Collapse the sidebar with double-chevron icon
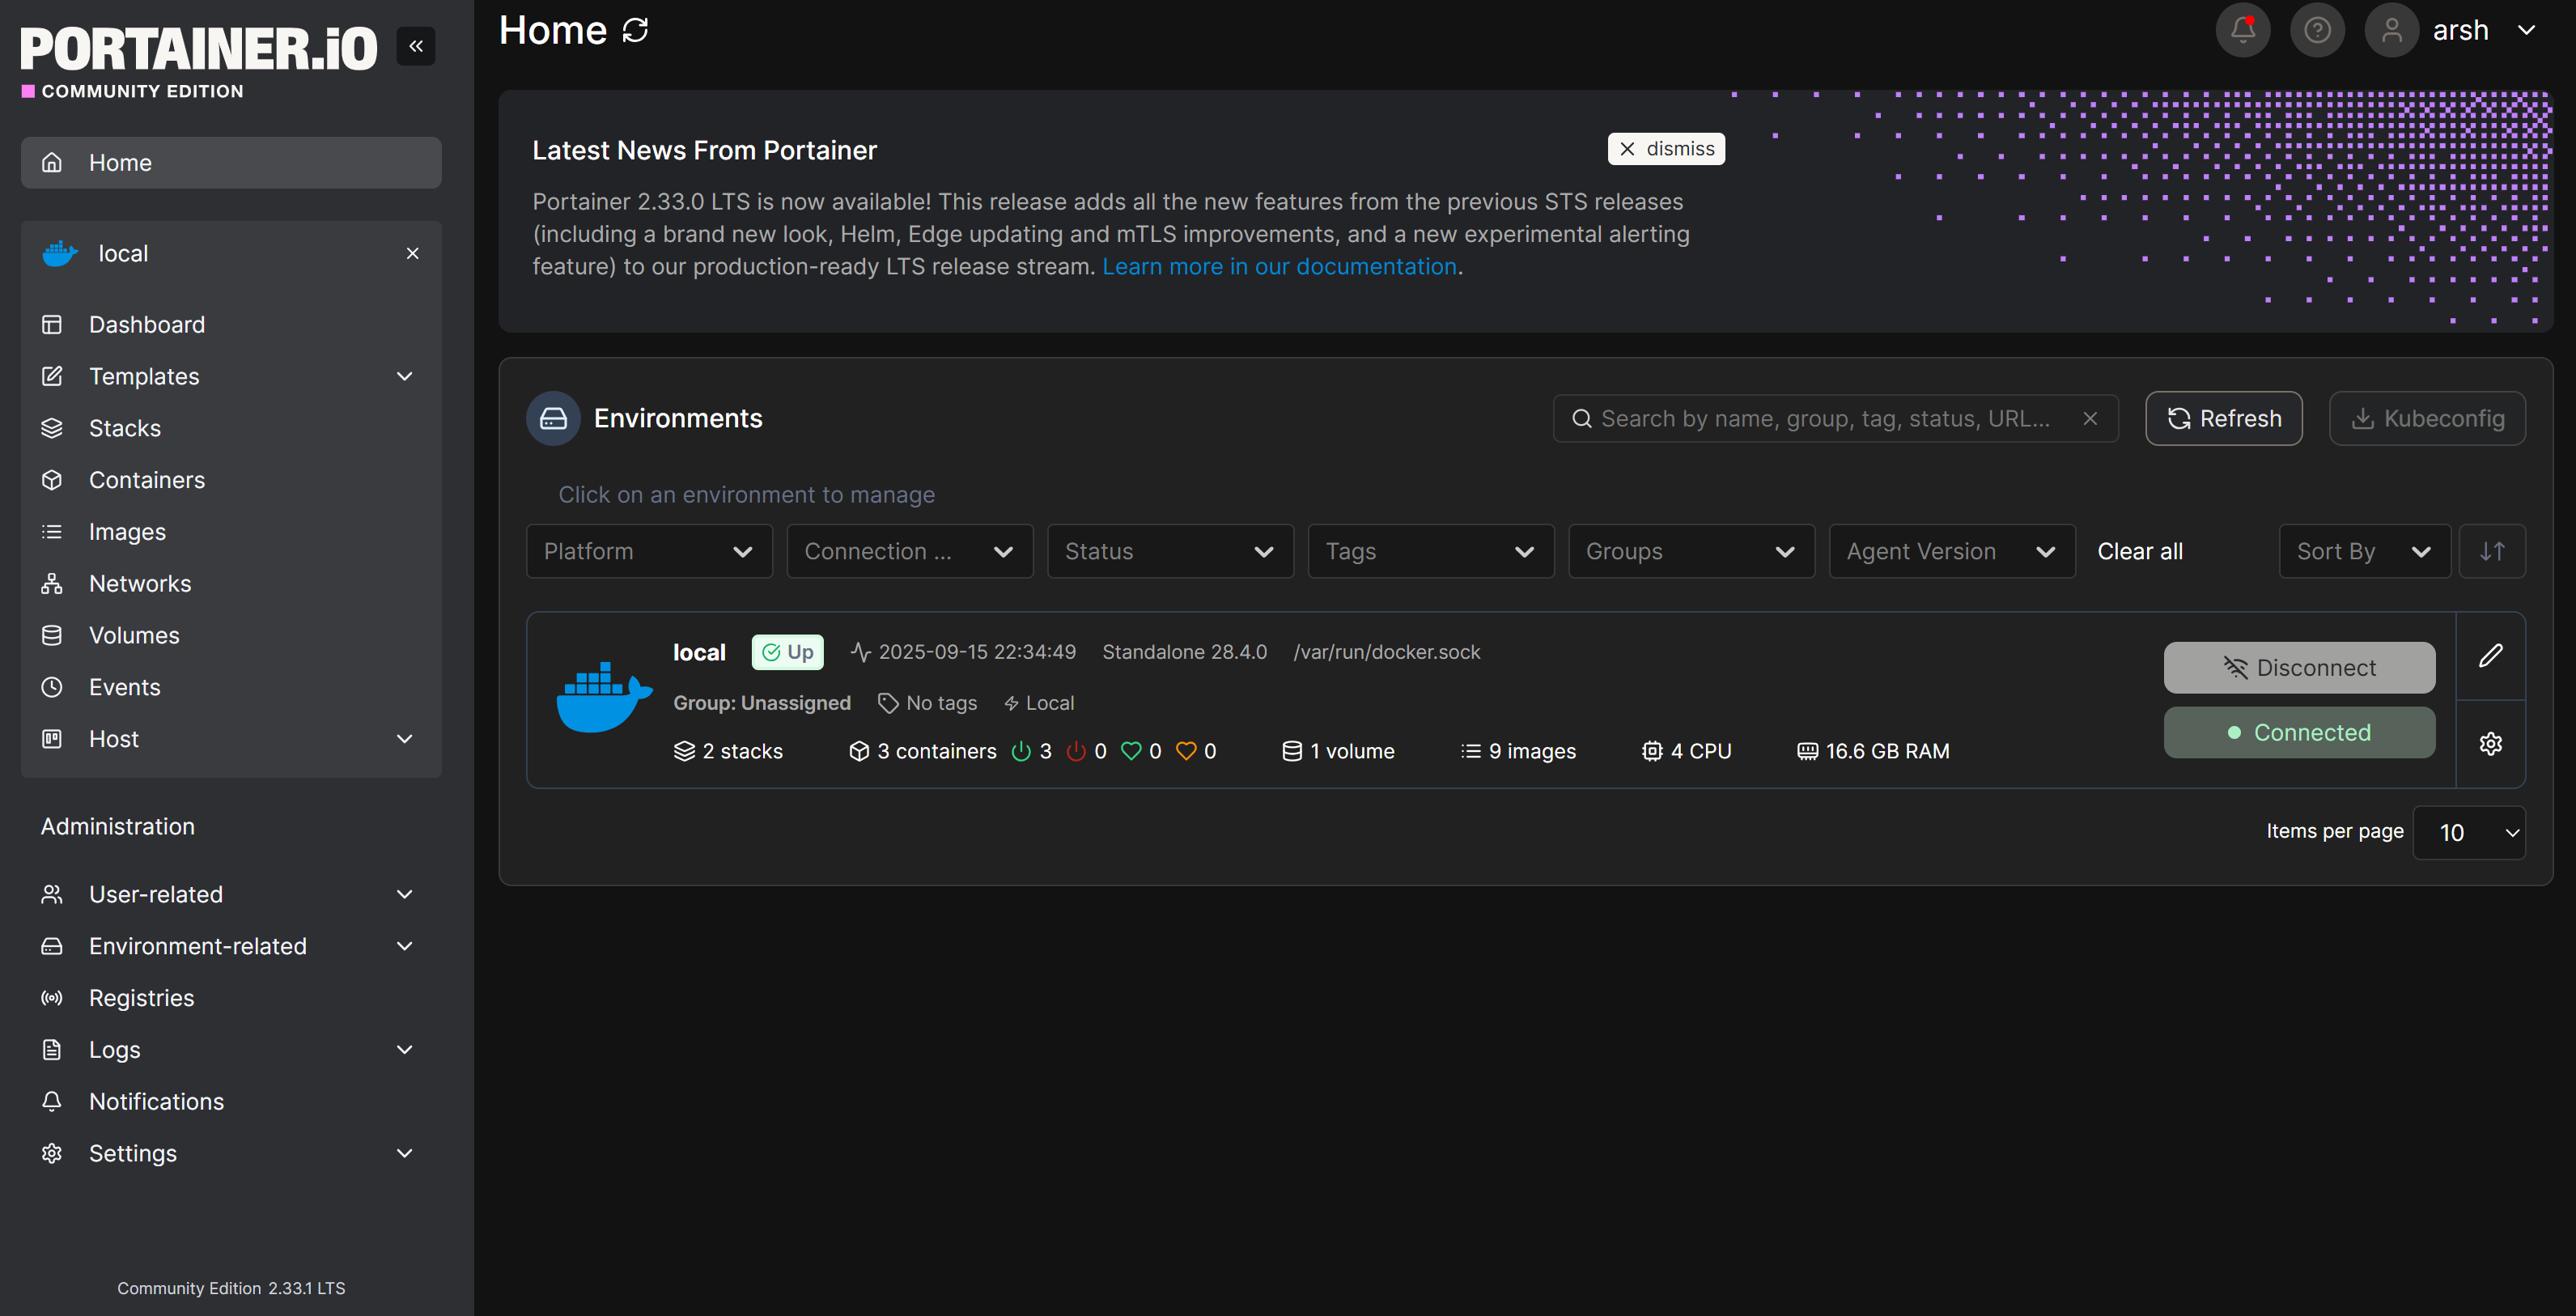This screenshot has width=2576, height=1316. pos(416,46)
